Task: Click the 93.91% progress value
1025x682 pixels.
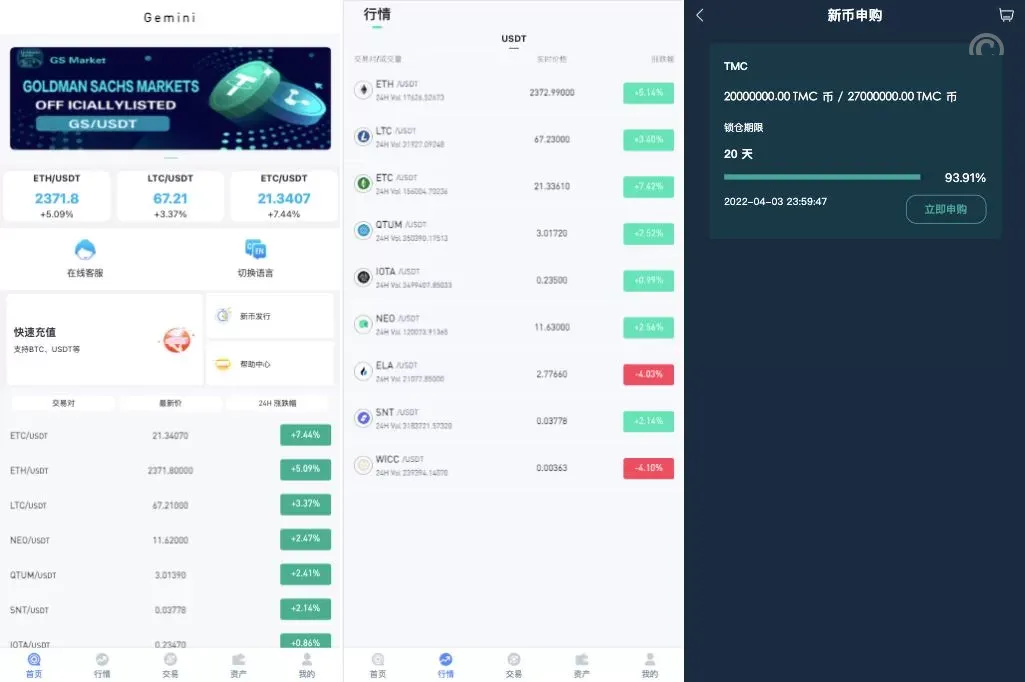Action: coord(965,178)
